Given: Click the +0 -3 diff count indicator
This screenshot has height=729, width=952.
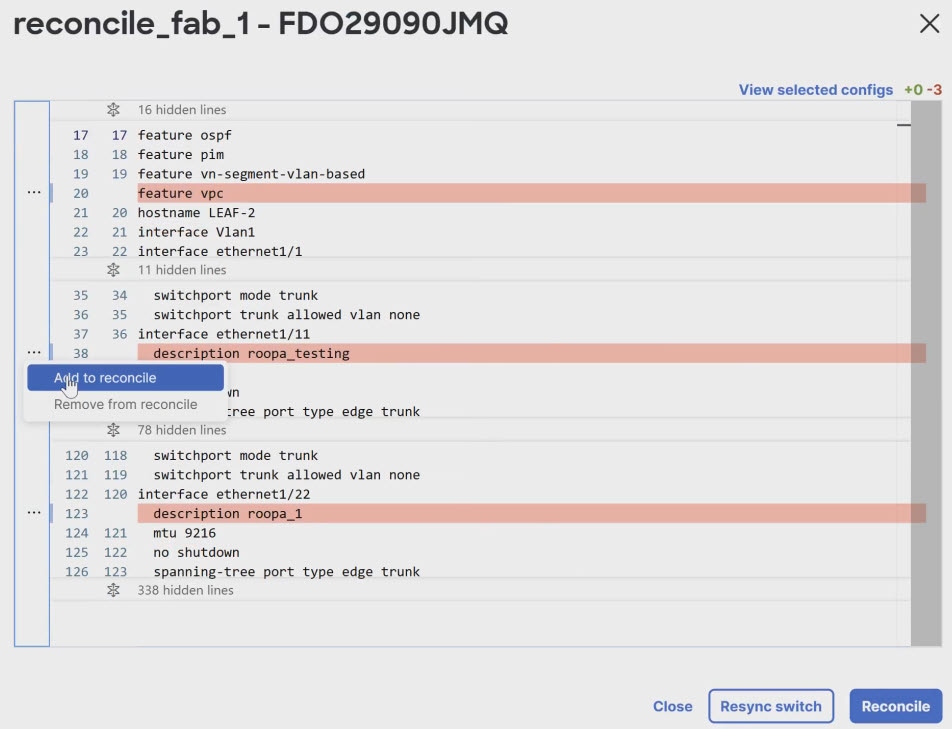Looking at the screenshot, I should pyautogui.click(x=922, y=90).
